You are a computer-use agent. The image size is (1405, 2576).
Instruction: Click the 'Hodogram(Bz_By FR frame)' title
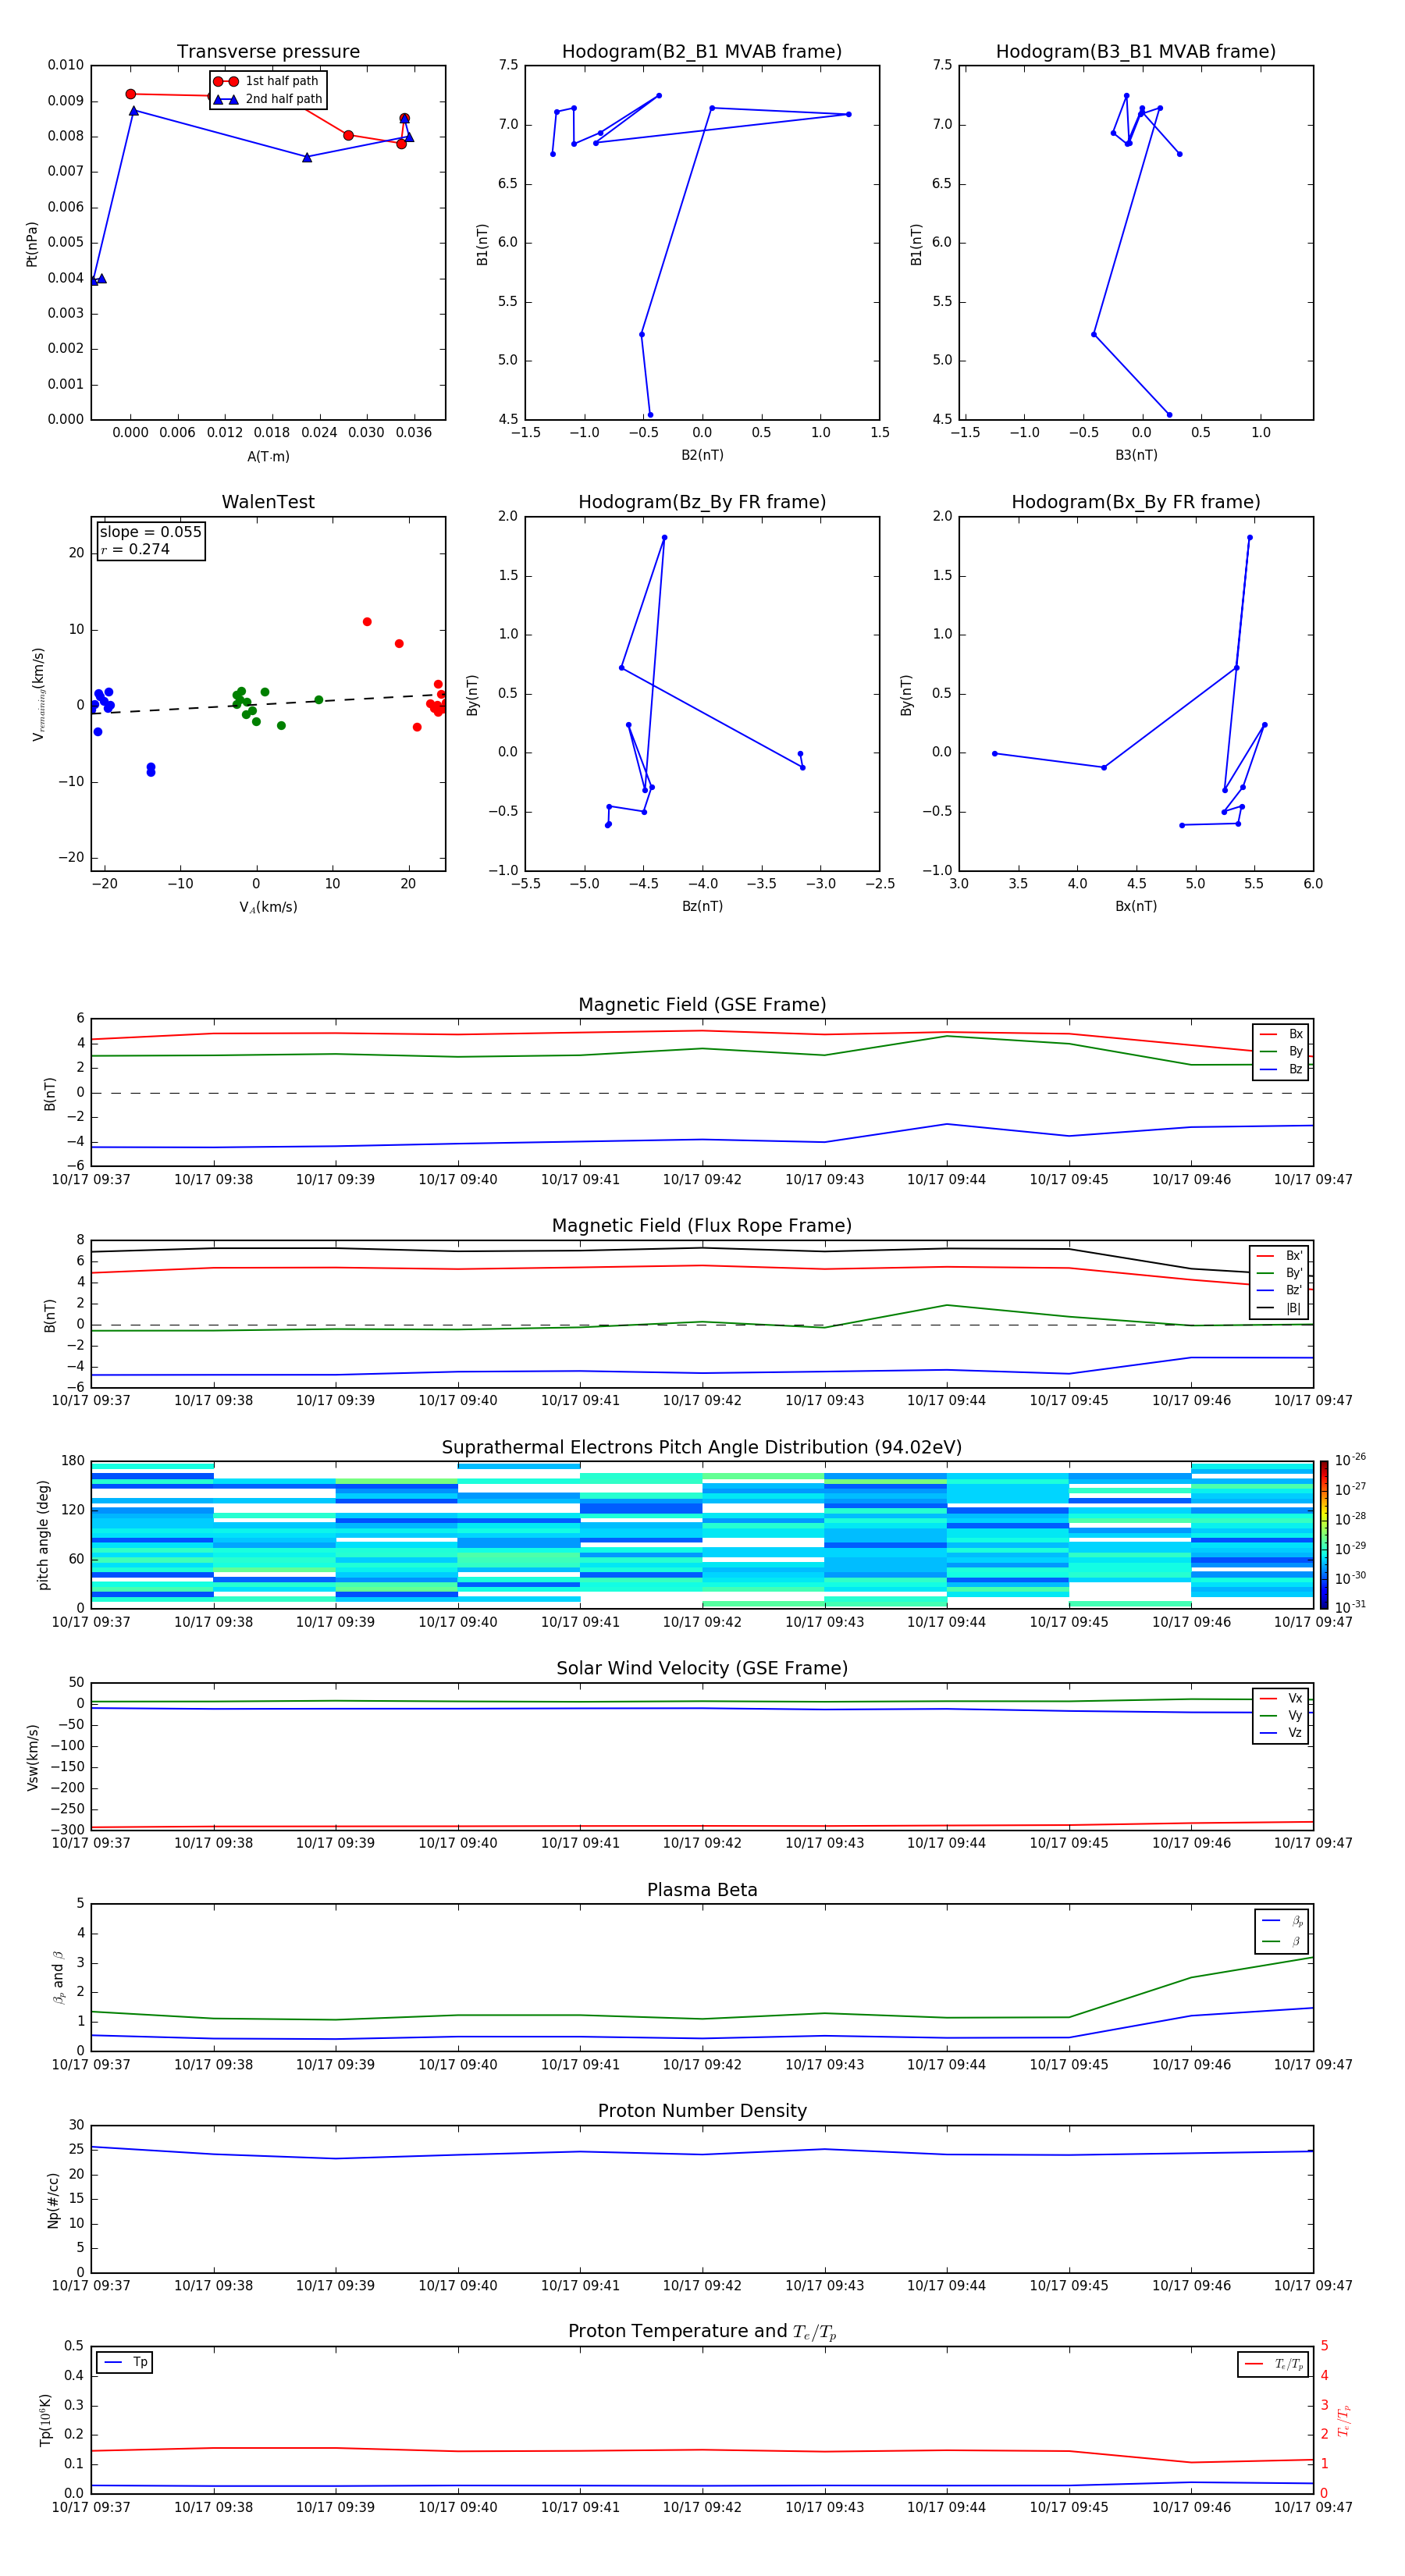tap(702, 502)
